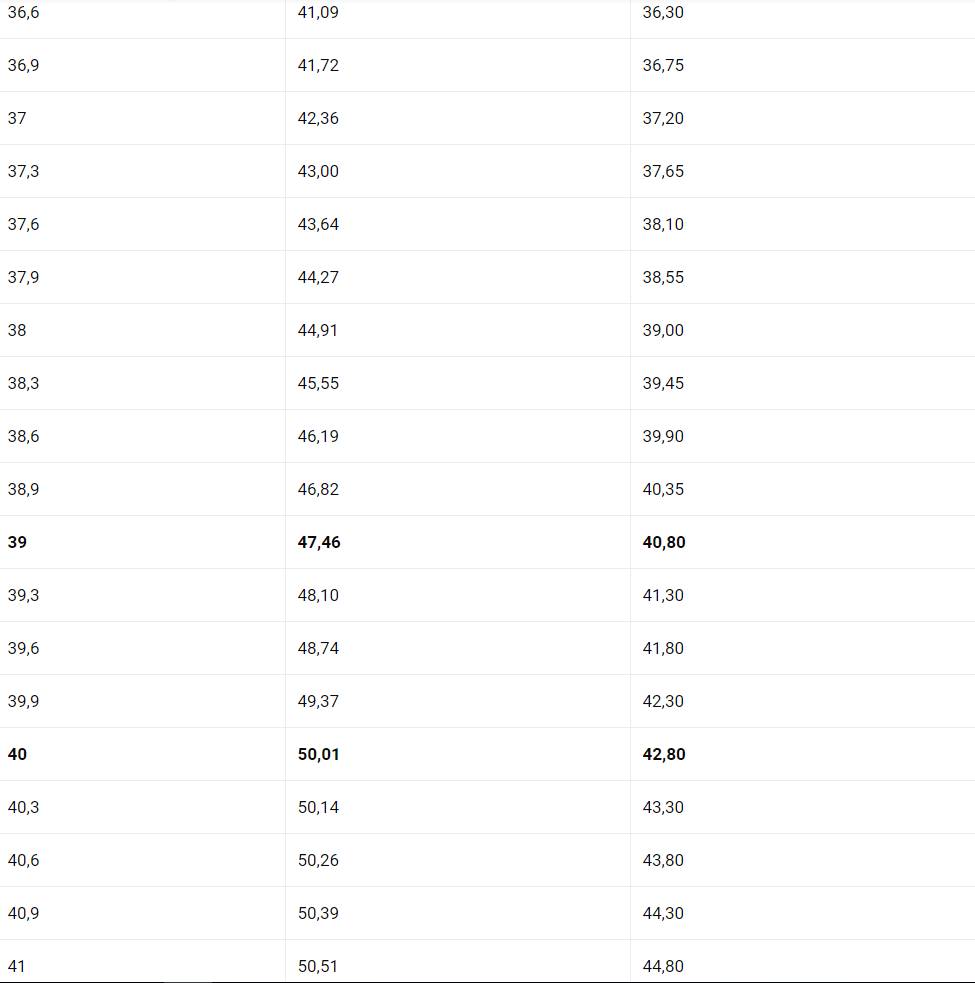This screenshot has height=983, width=975.
Task: Click the cell with value 48,74
Action: 318,648
